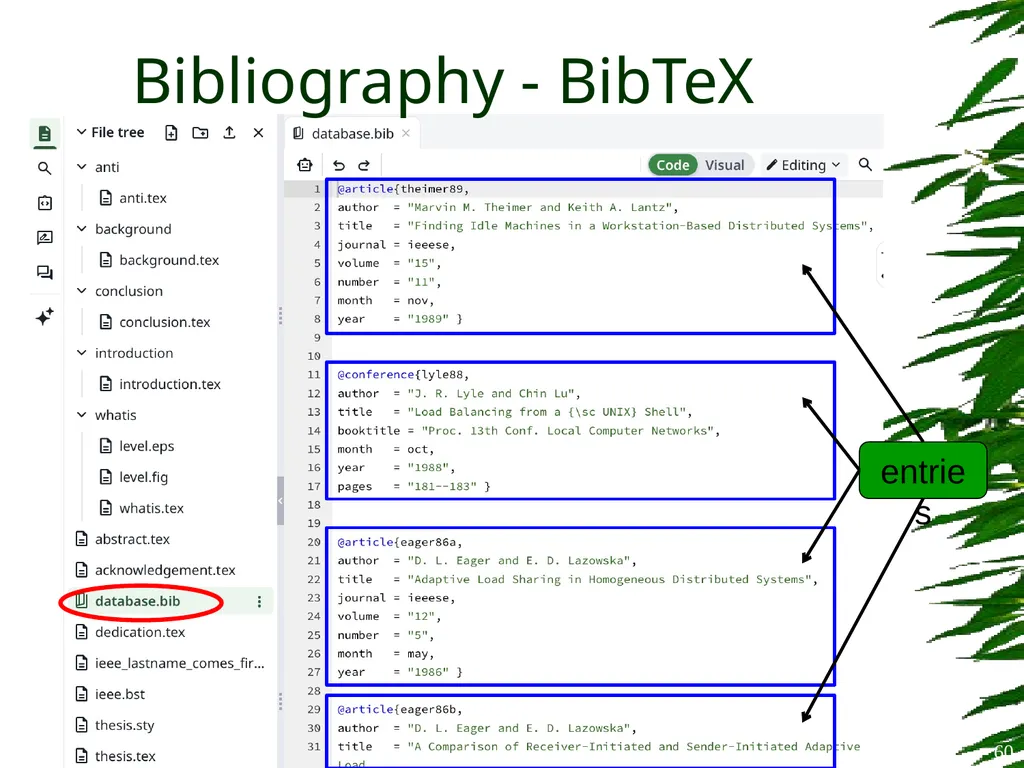This screenshot has height=768, width=1024.
Task: Open search in the editor toolbar
Action: (865, 165)
